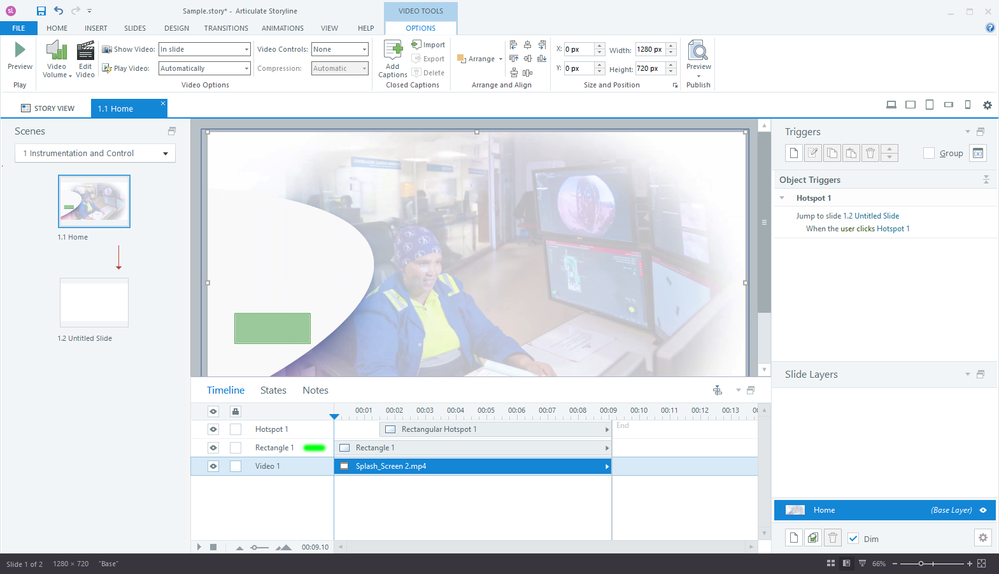Click the 1.2 Untitled Slide trigger link
The height and width of the screenshot is (574, 999).
(871, 216)
